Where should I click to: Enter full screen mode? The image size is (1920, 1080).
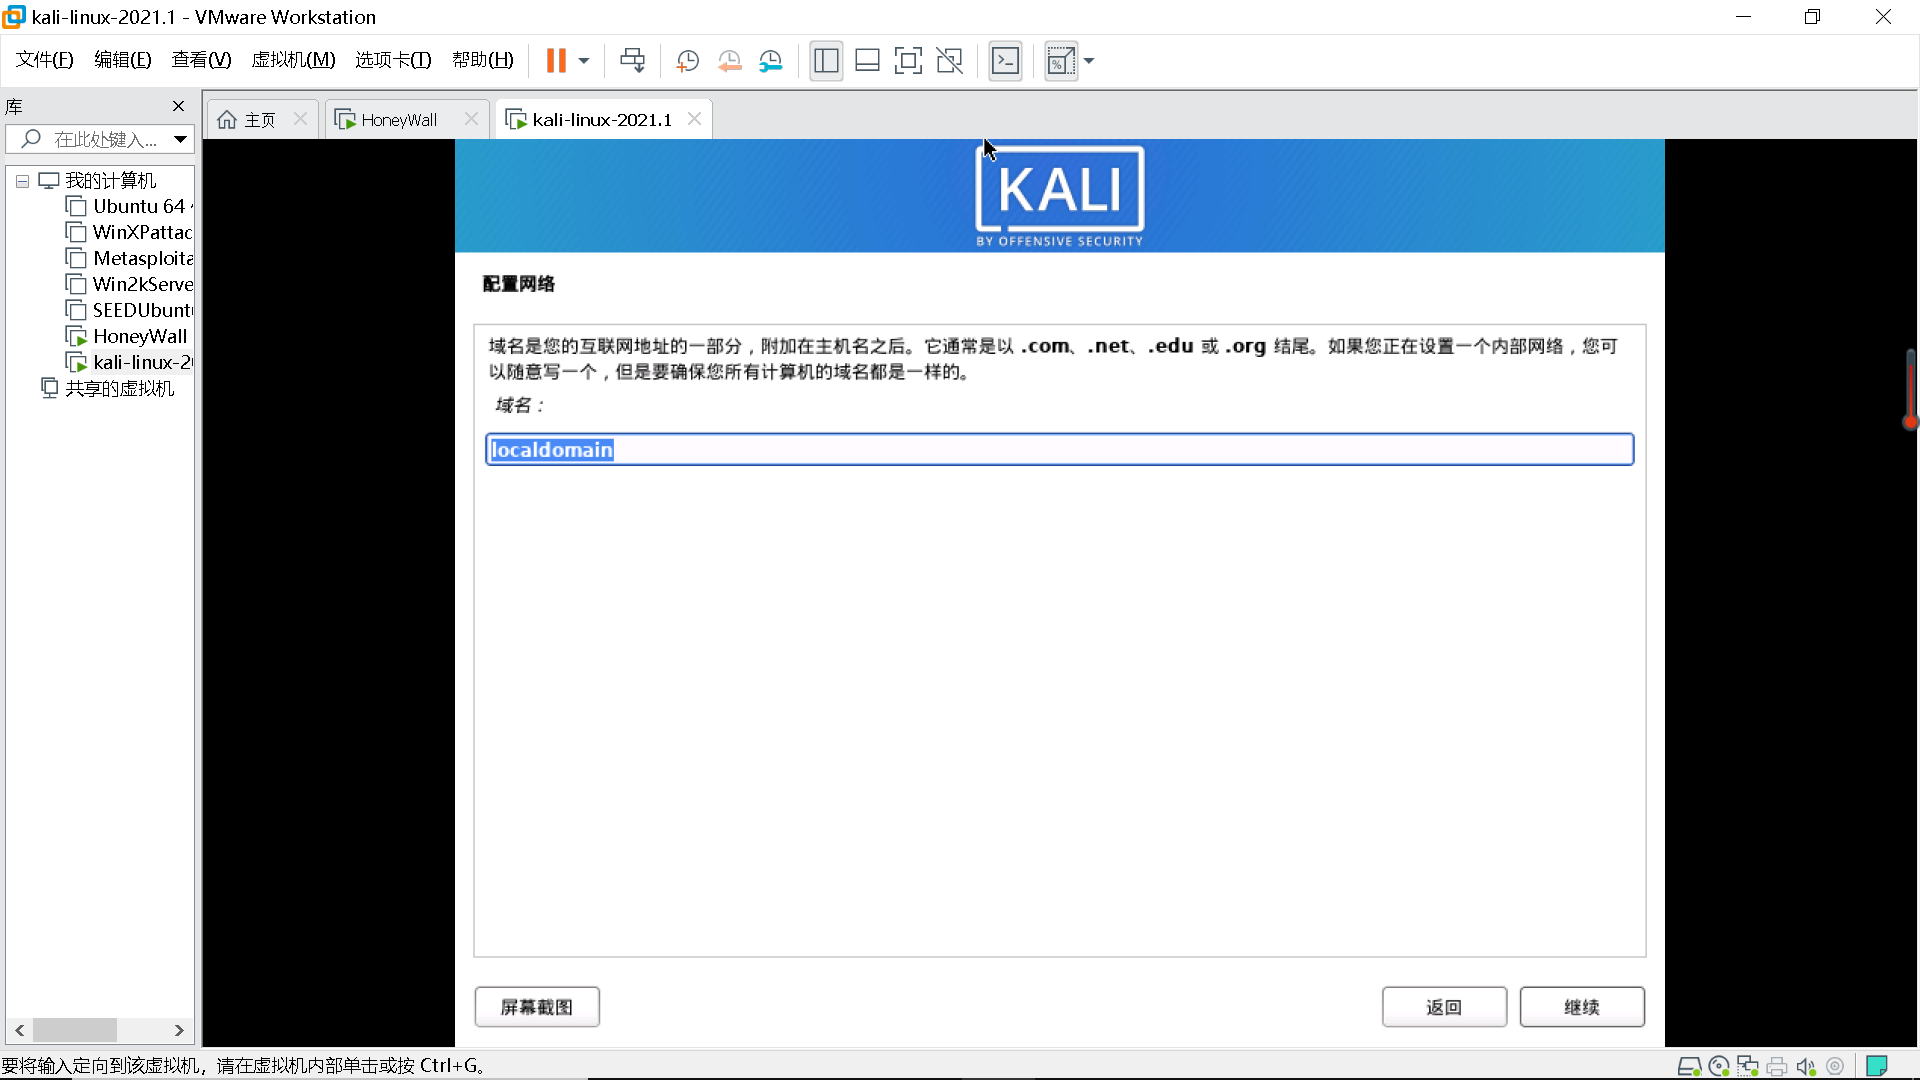click(908, 61)
